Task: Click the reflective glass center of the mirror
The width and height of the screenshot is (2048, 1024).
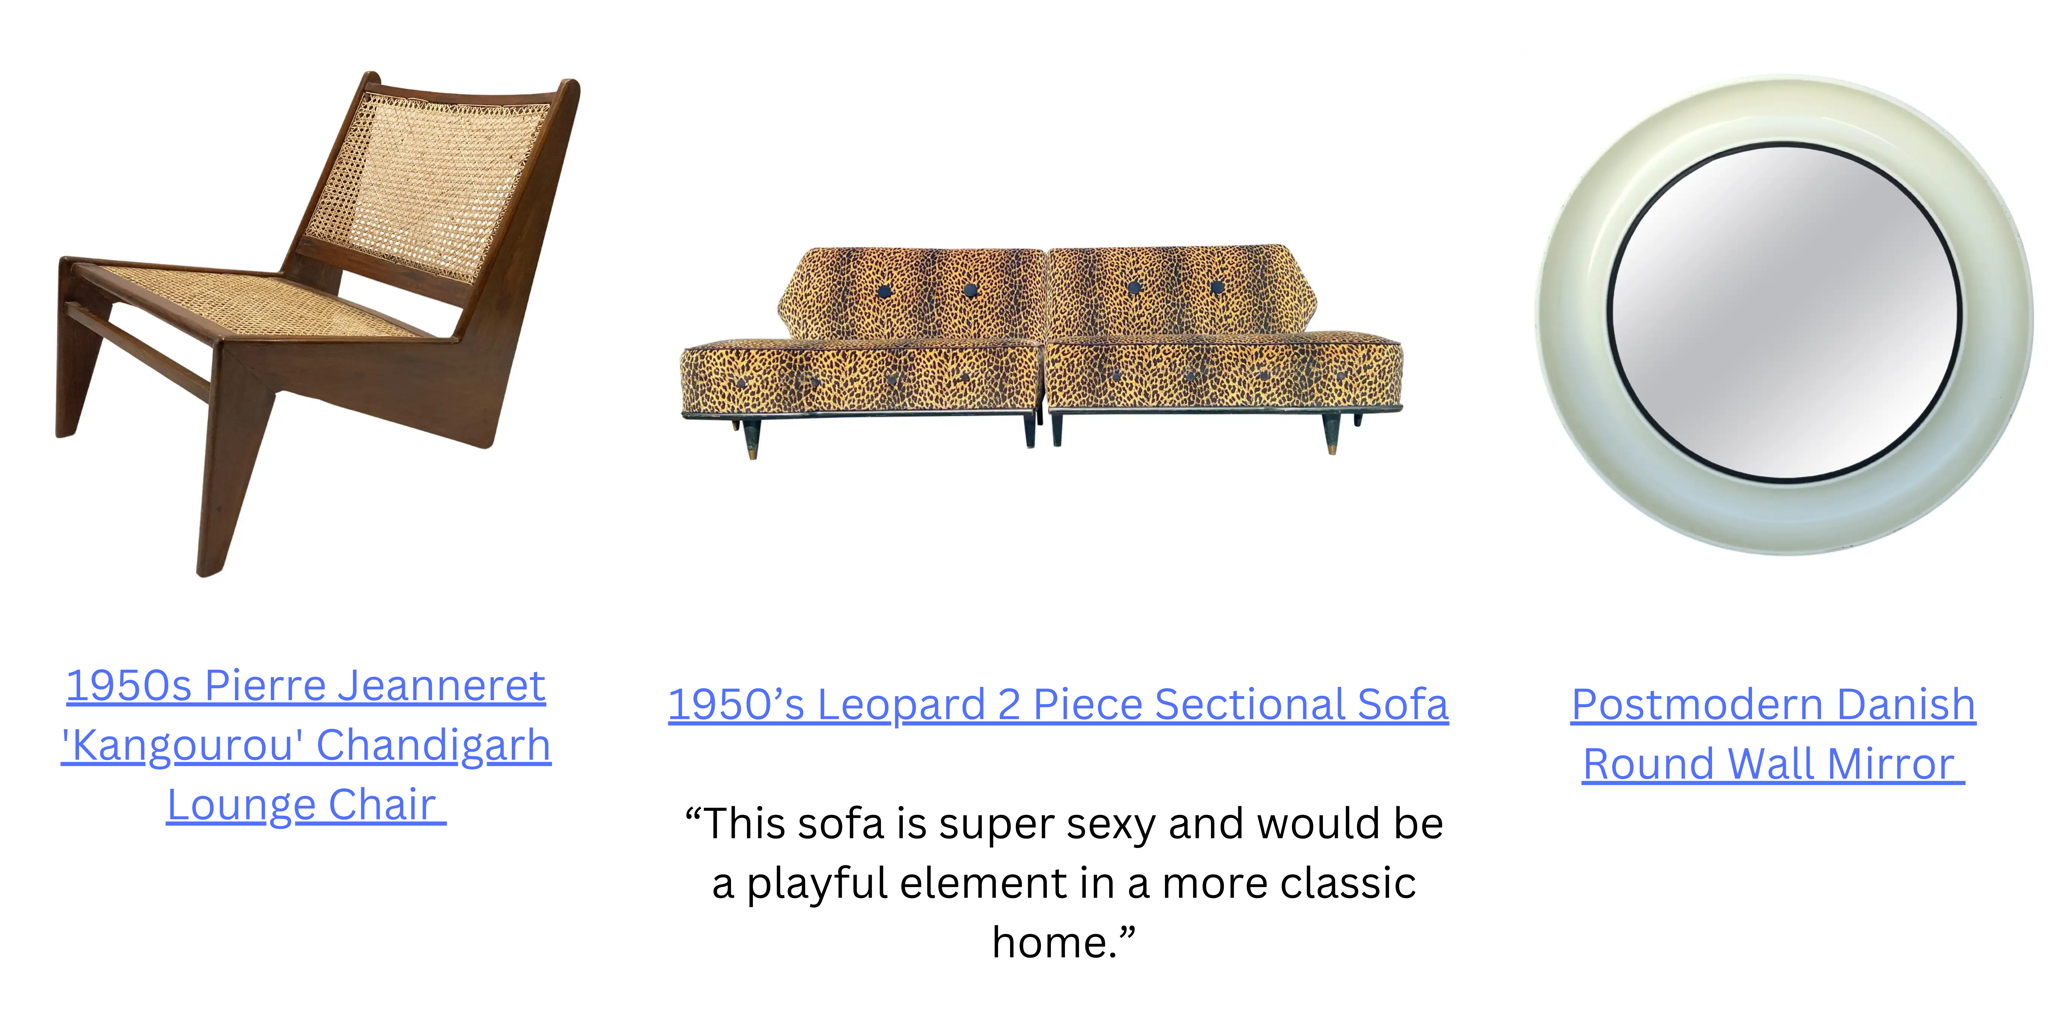Action: pos(1785,311)
